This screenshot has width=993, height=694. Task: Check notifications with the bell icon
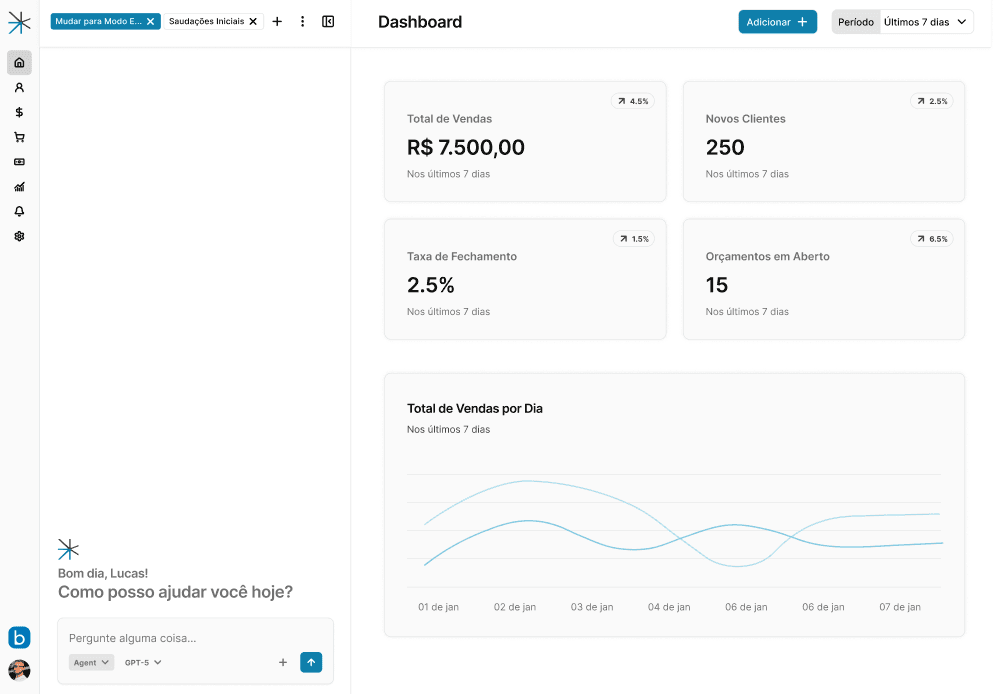click(19, 211)
